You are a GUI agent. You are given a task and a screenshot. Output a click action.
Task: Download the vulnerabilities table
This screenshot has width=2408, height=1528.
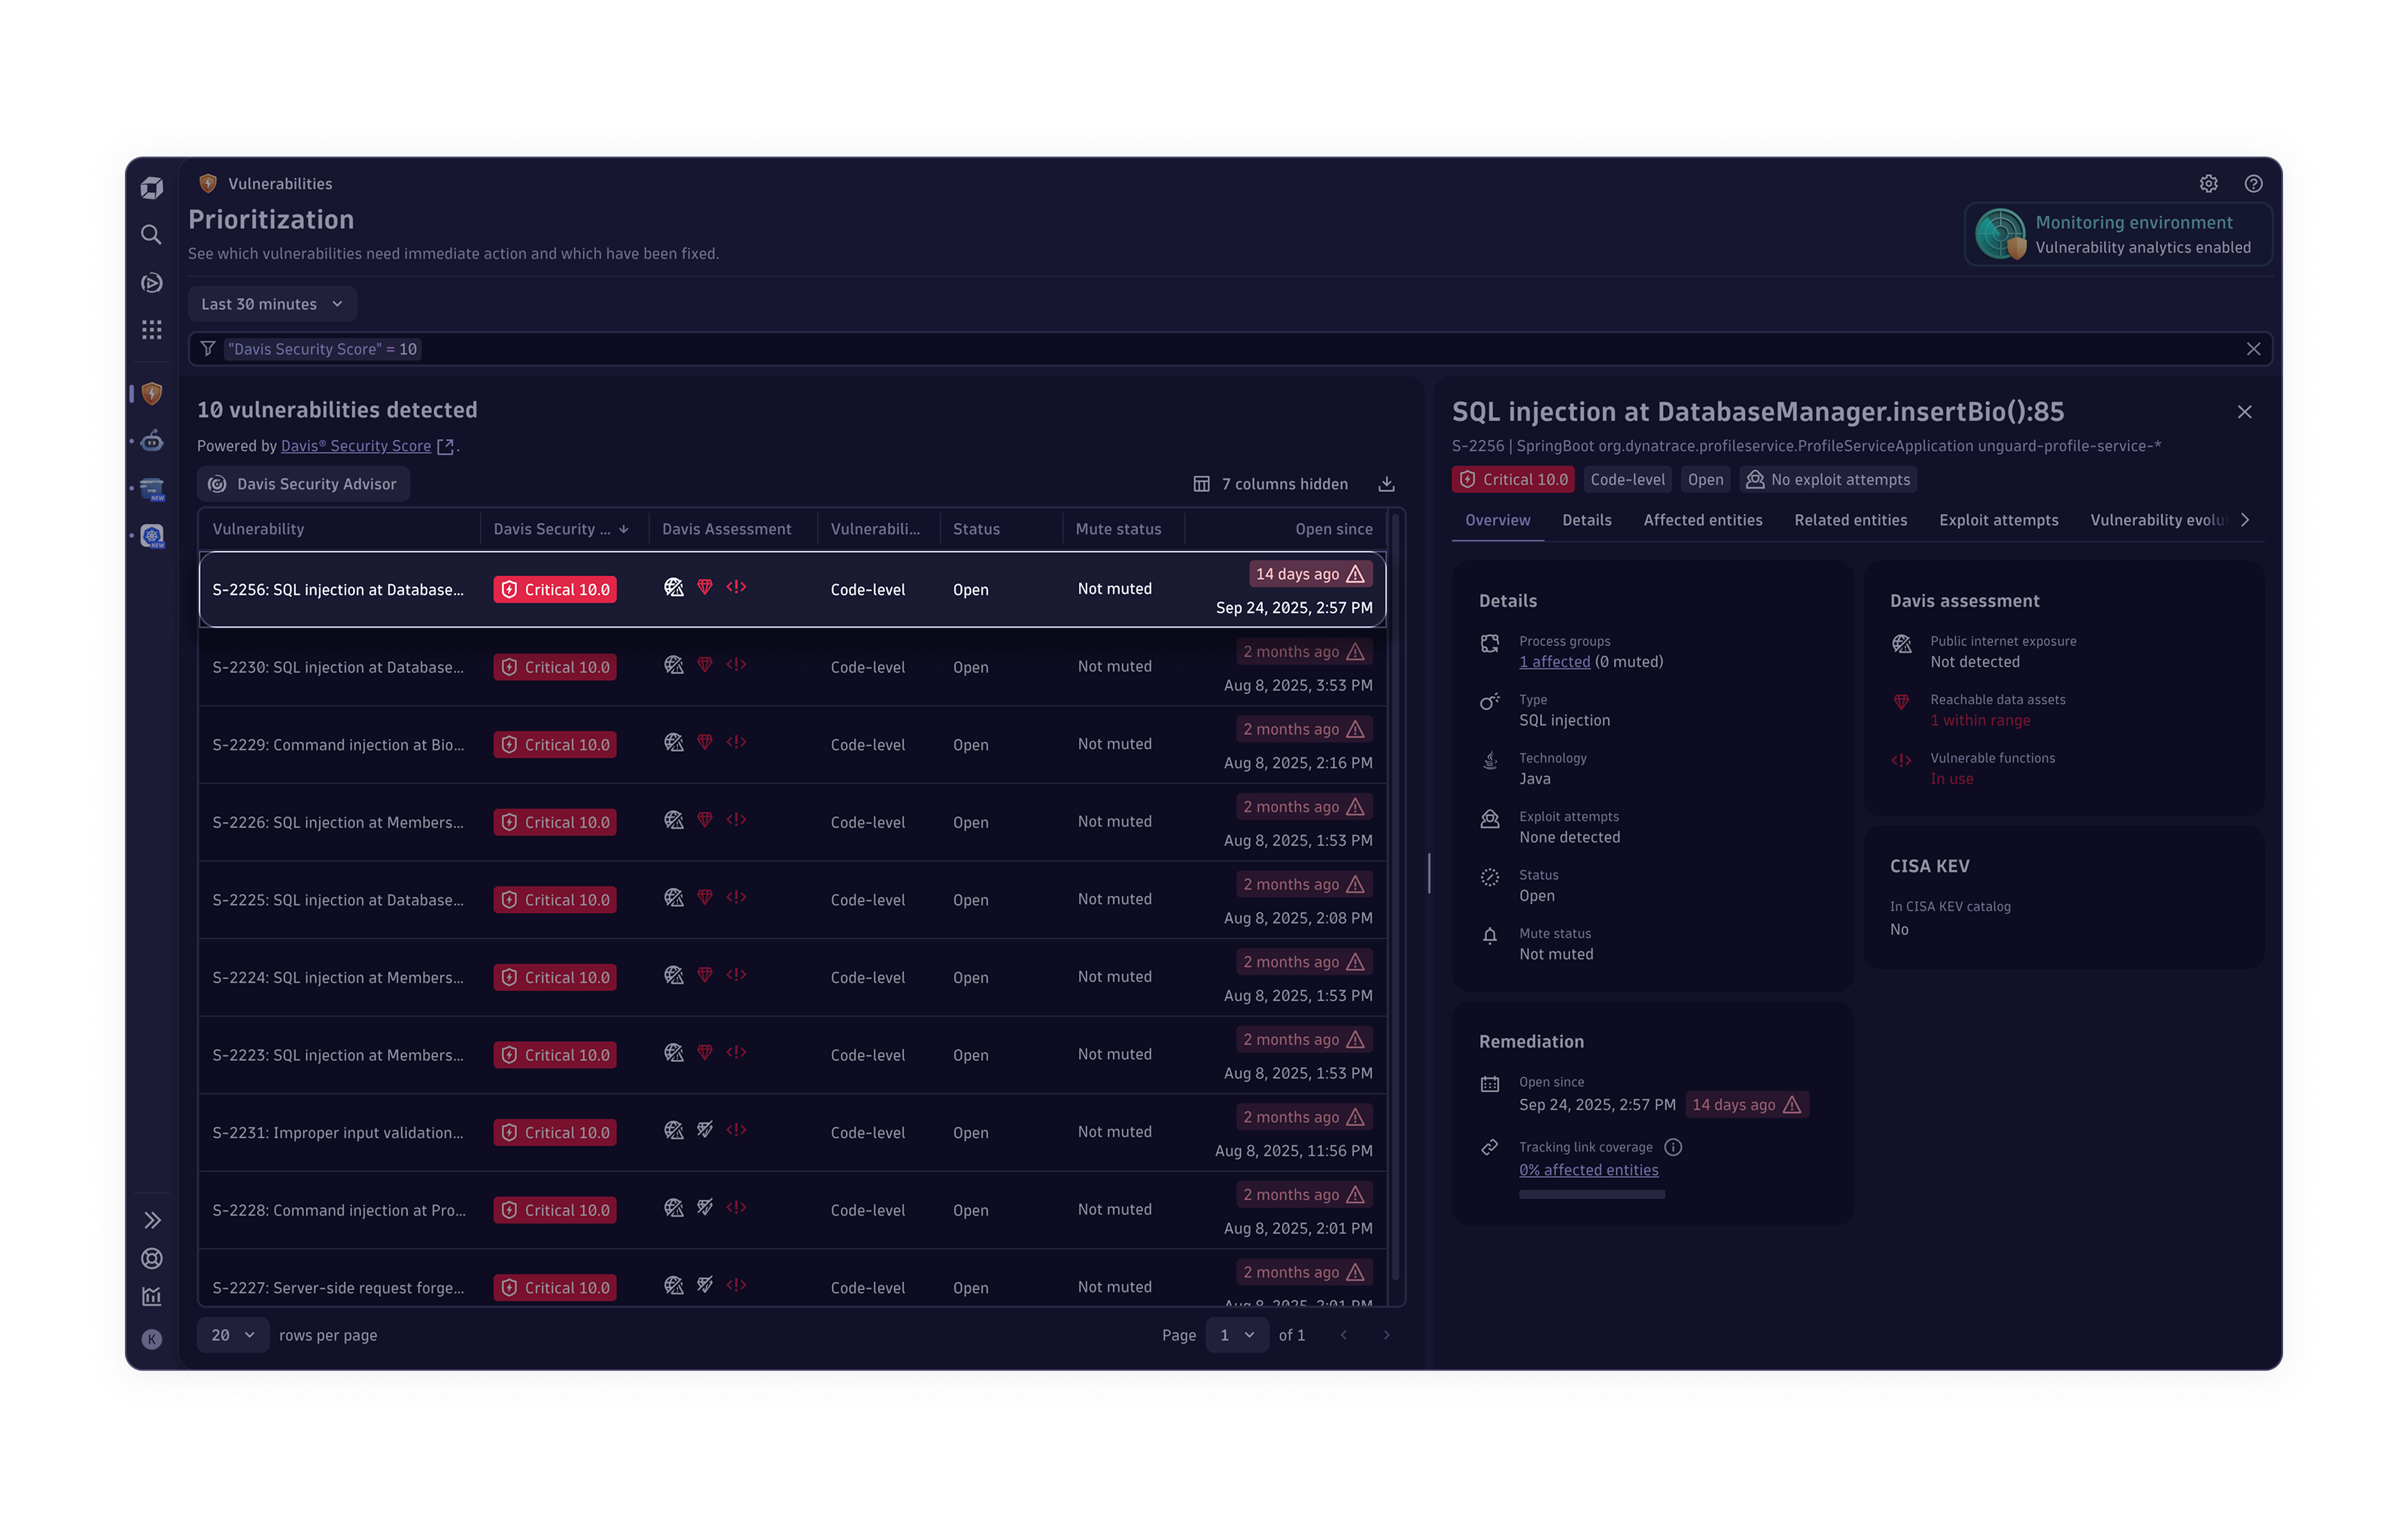1386,484
